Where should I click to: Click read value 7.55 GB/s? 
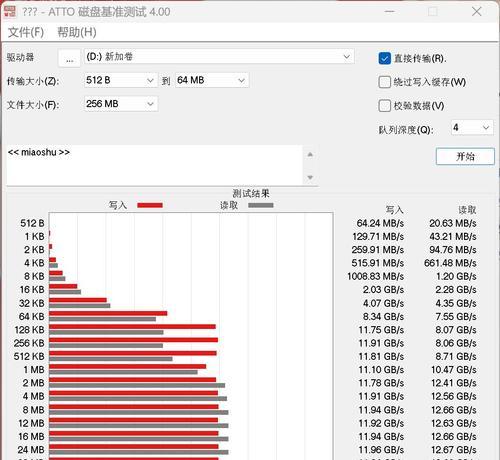(456, 316)
